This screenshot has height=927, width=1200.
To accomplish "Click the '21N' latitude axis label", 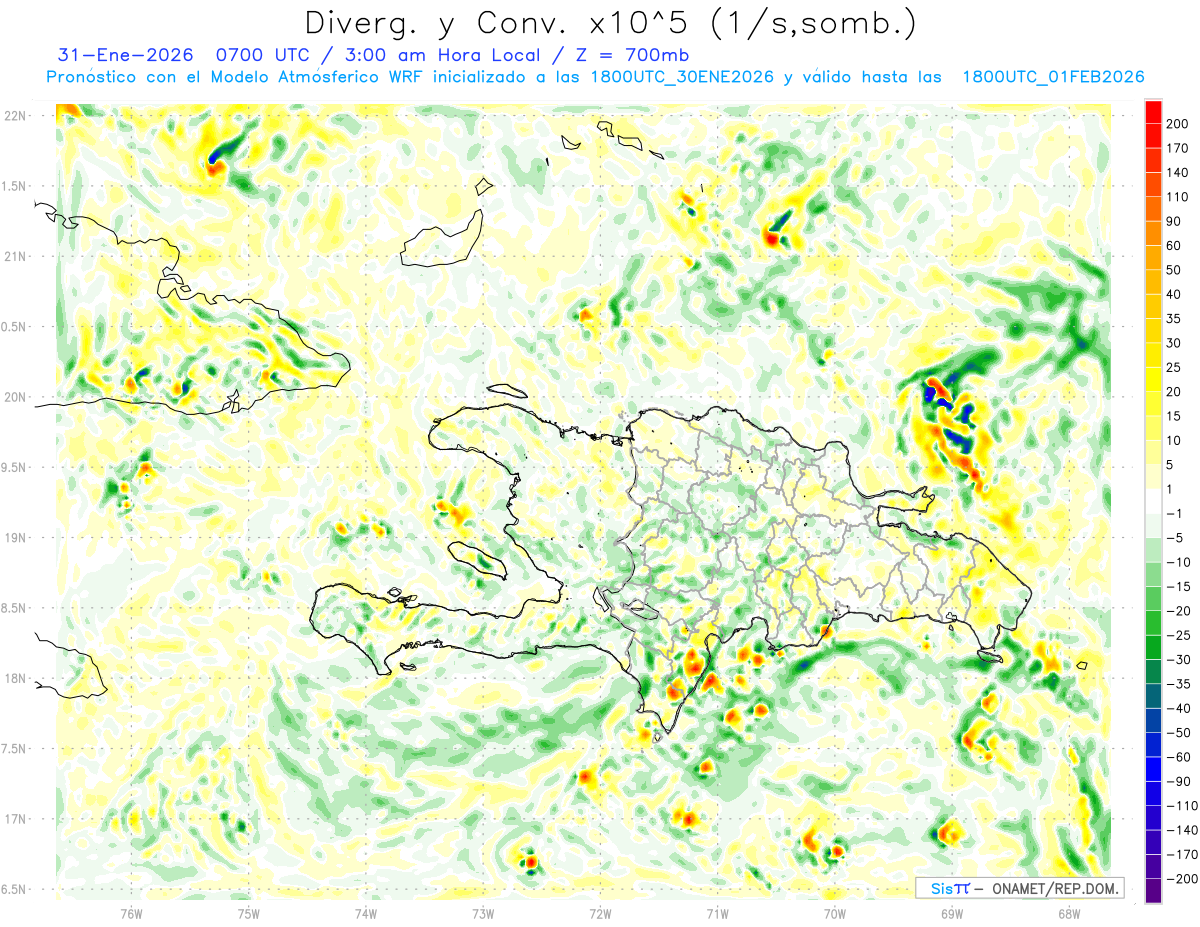I will [x=14, y=257].
